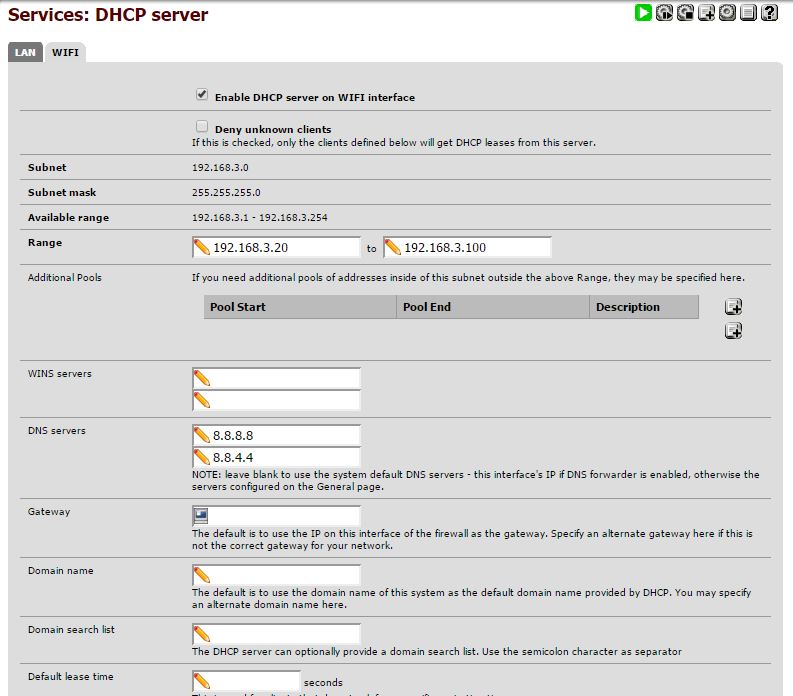Open the log entries list icon
The image size is (793, 696).
click(748, 13)
